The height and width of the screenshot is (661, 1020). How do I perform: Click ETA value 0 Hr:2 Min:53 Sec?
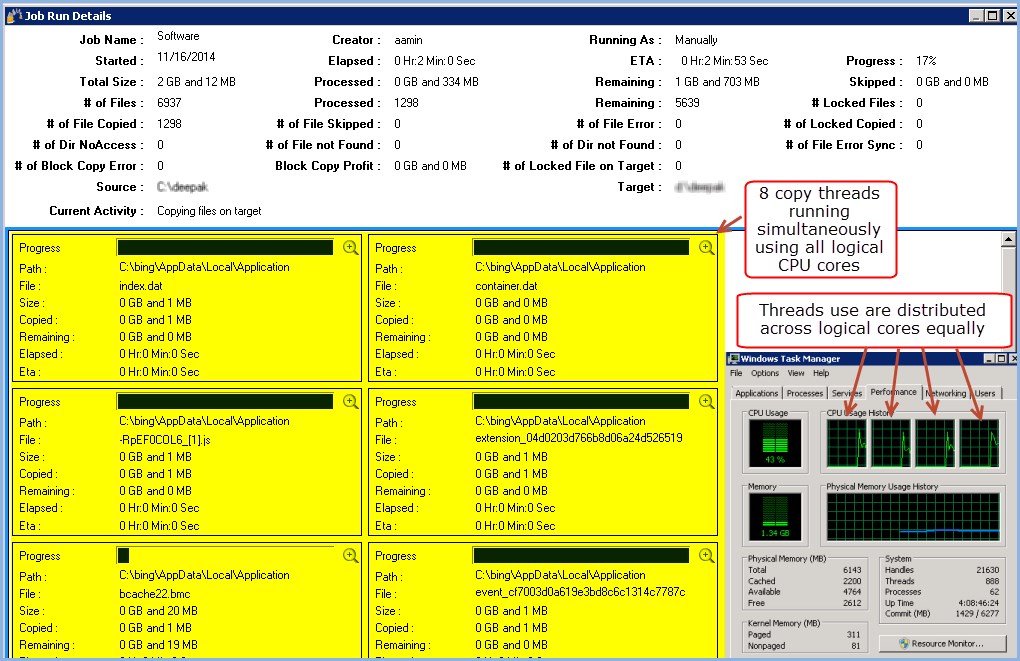725,61
